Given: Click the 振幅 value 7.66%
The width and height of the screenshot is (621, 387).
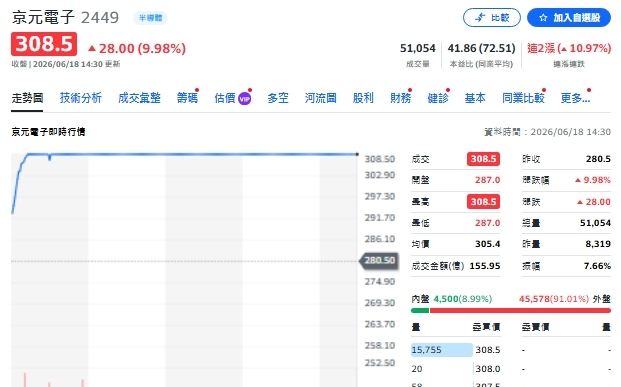Looking at the screenshot, I should coord(597,266).
